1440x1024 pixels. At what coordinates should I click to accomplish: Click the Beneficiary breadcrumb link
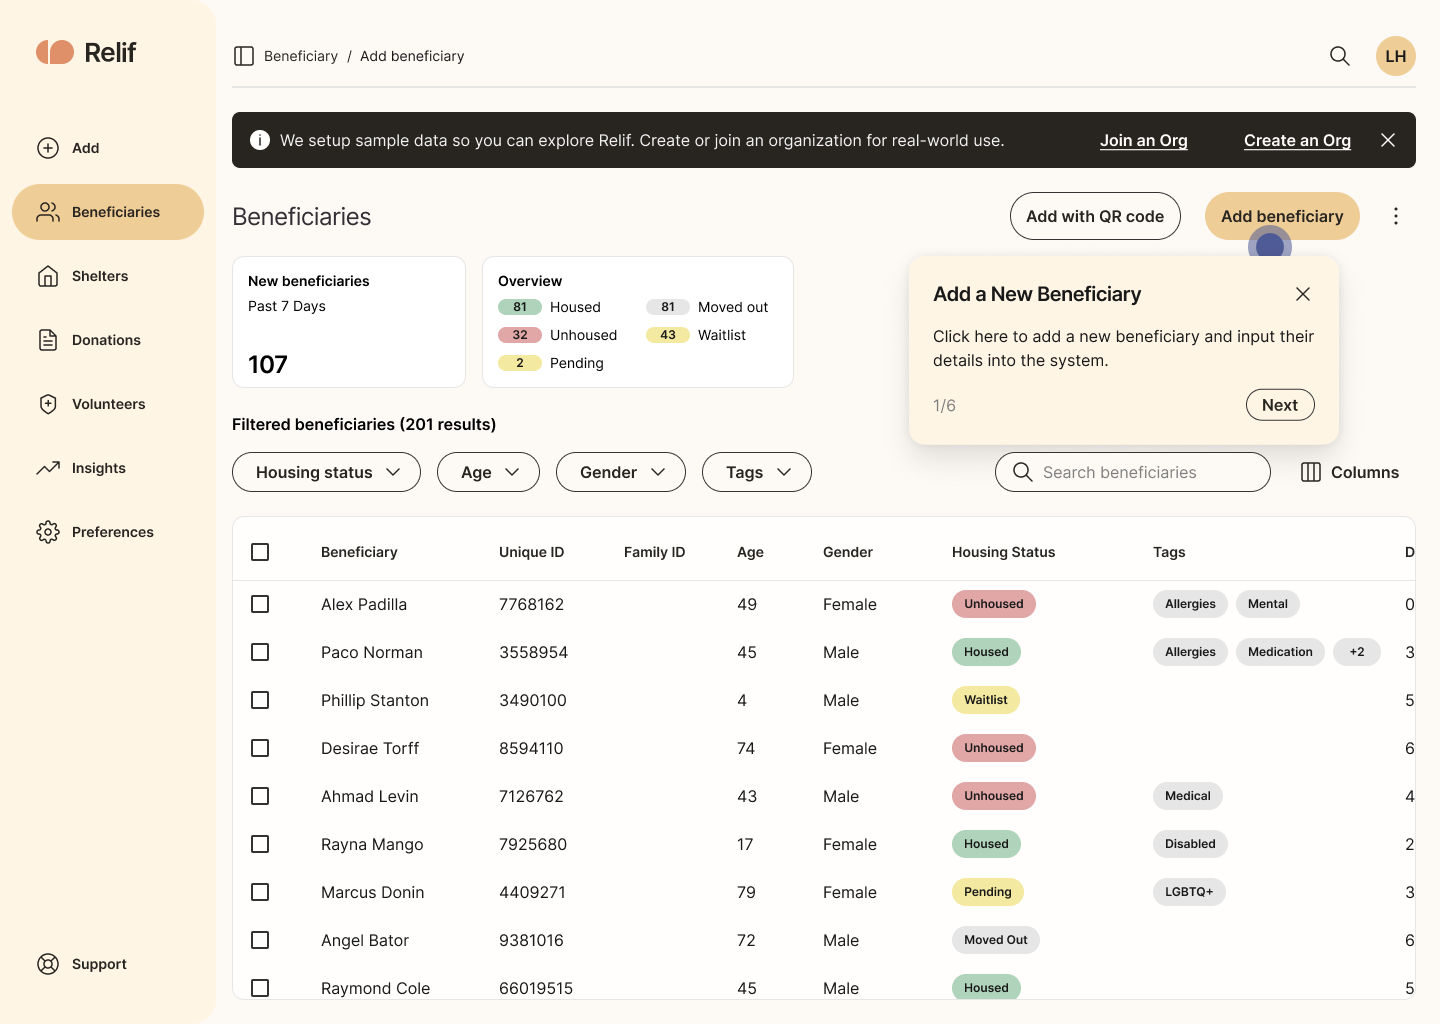[301, 56]
